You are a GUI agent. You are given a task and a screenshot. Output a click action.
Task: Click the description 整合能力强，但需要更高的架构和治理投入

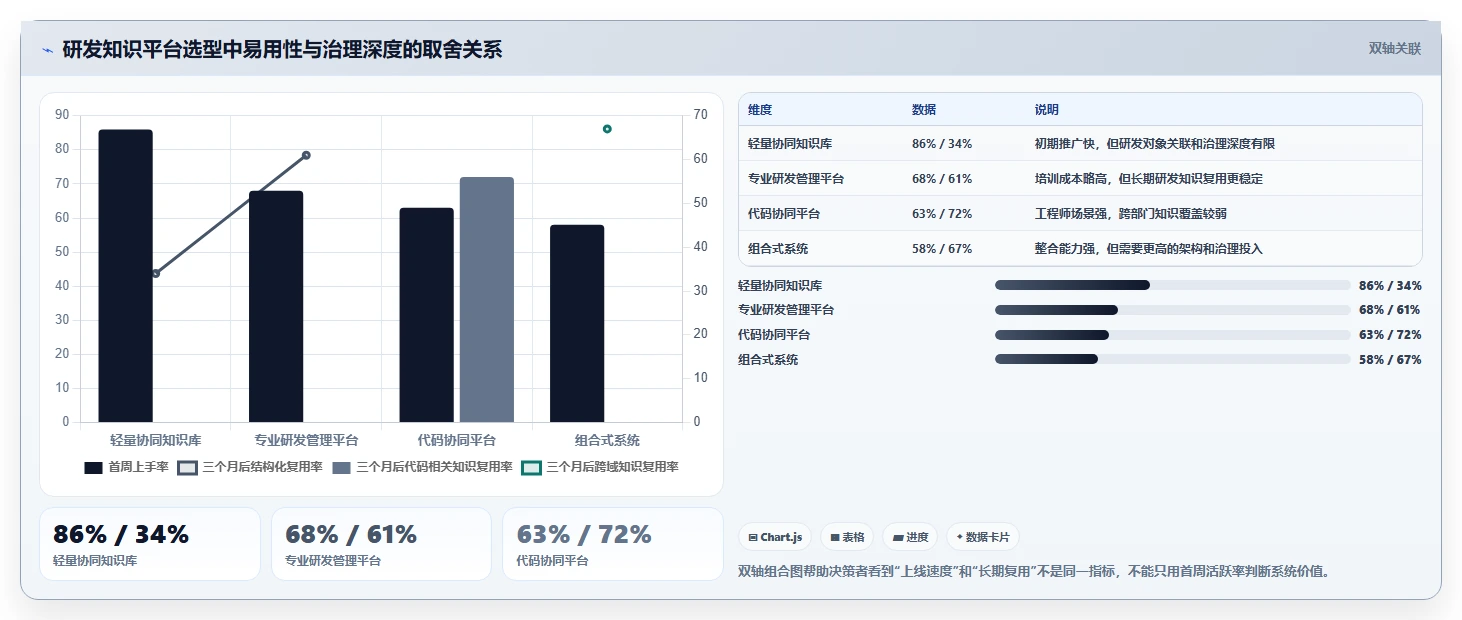(x=1149, y=249)
